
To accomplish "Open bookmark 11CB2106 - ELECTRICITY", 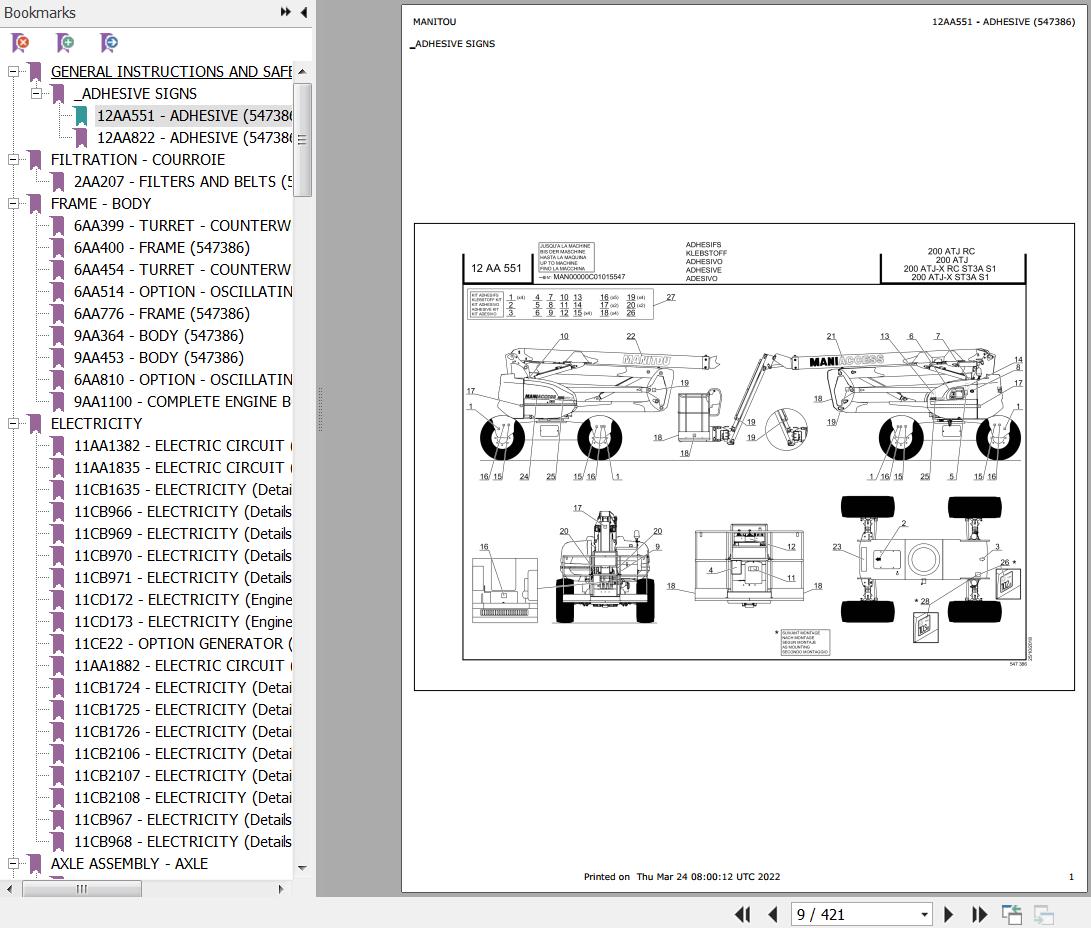I will (183, 753).
